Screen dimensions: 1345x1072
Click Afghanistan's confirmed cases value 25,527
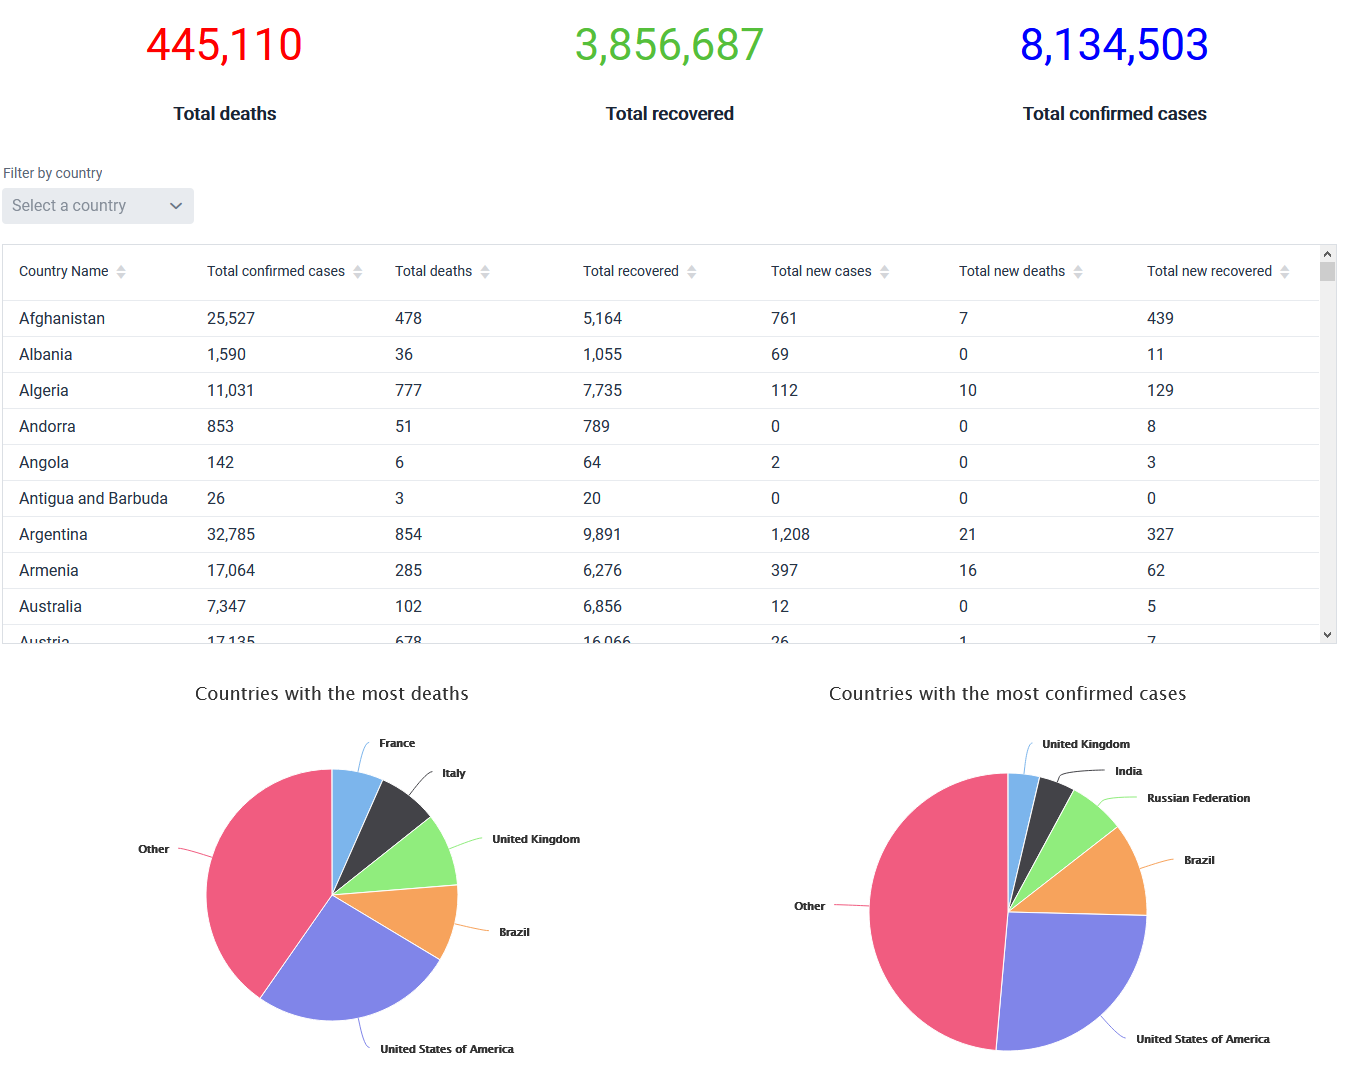(x=231, y=318)
